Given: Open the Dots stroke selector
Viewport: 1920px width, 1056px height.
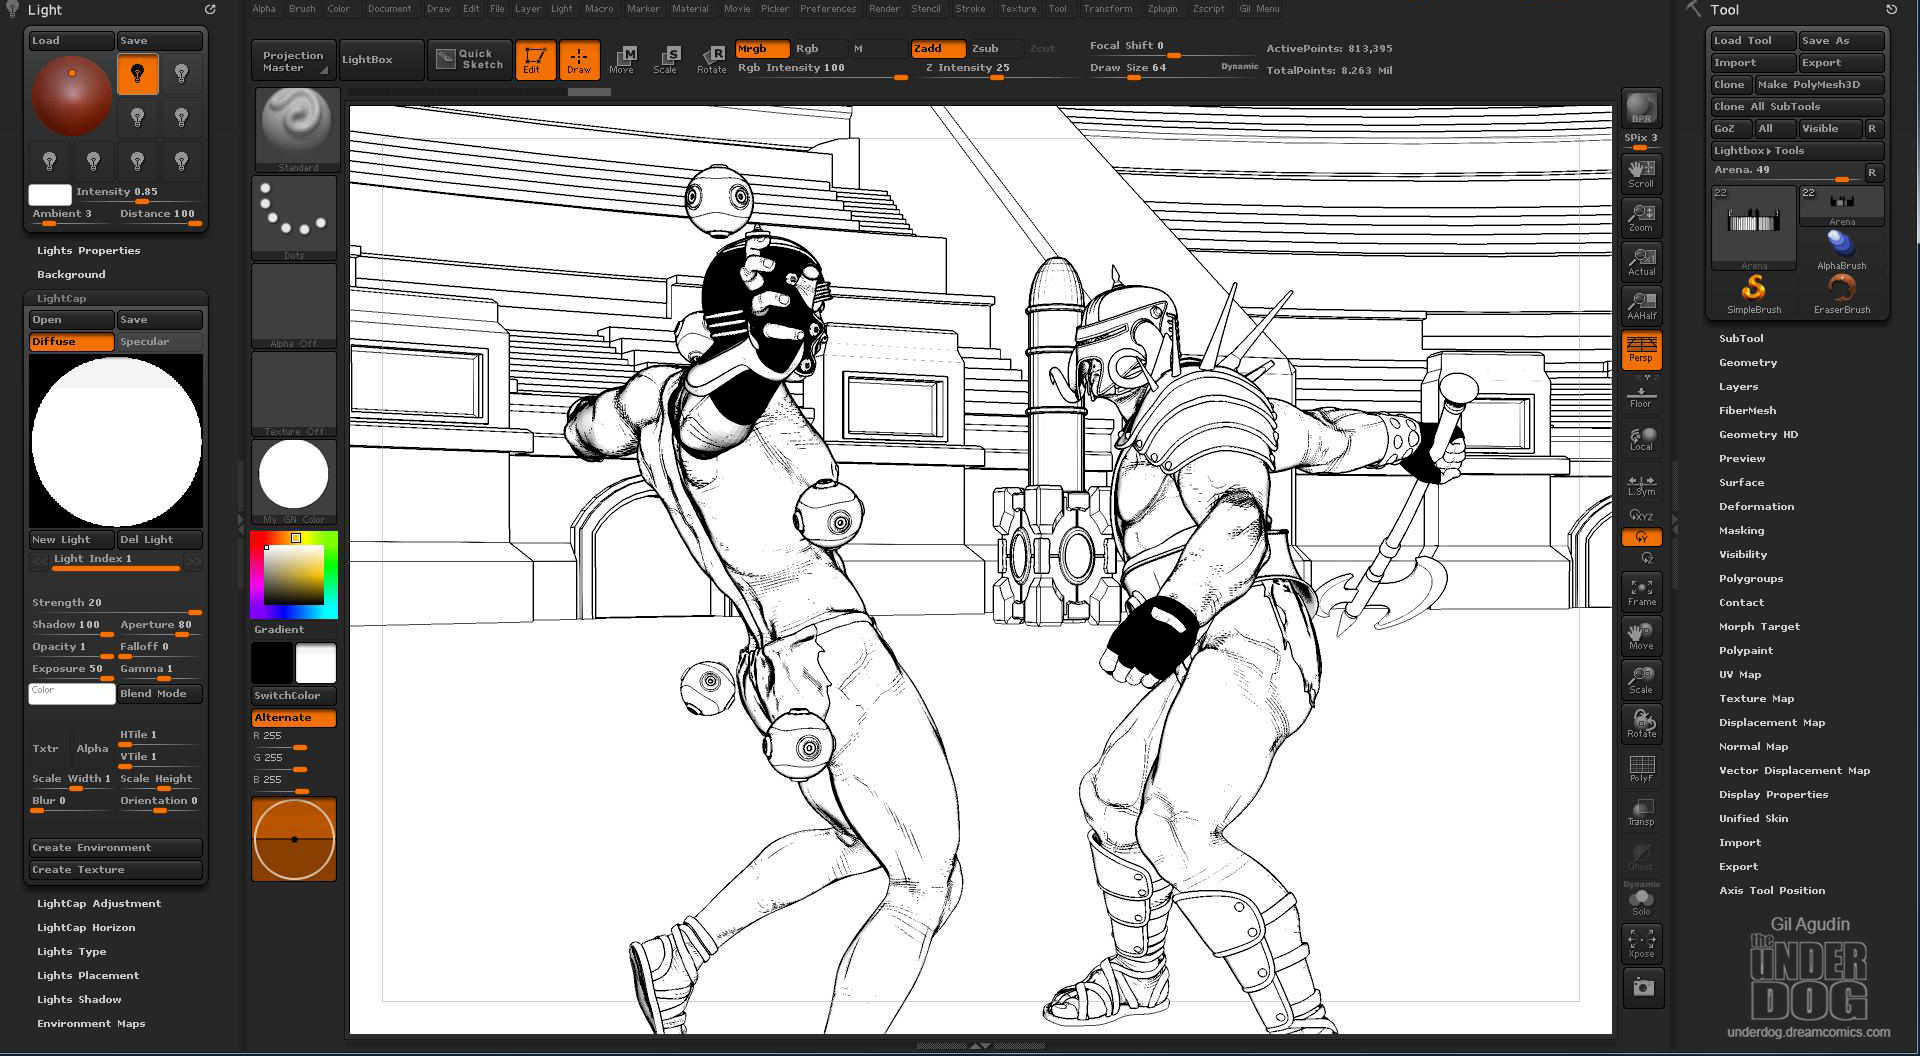Looking at the screenshot, I should (x=294, y=218).
